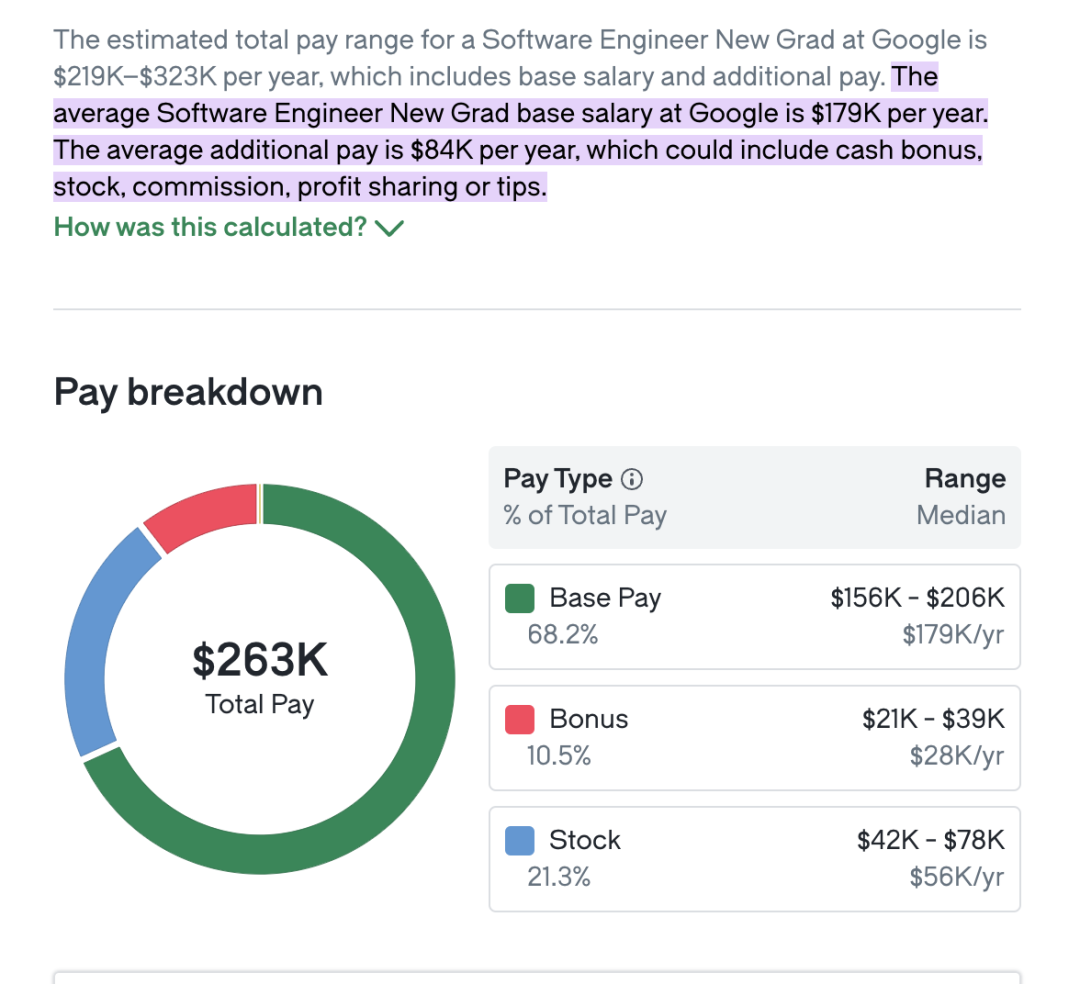Click the red Bonus legend swatch
This screenshot has width=1080, height=984.
[x=519, y=720]
